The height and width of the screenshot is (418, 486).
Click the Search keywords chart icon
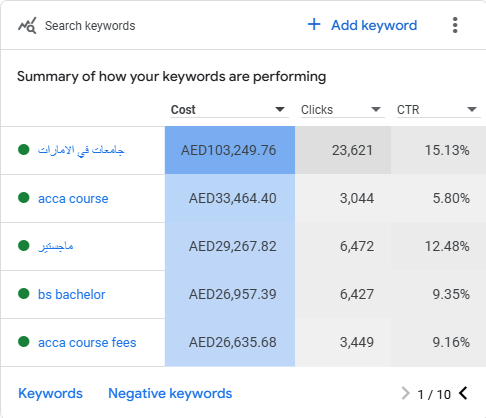[27, 26]
